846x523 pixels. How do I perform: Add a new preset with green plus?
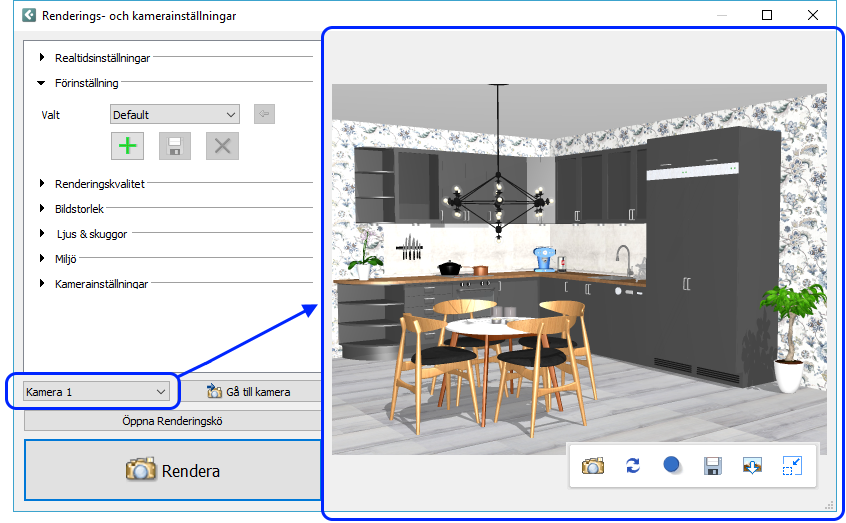128,146
